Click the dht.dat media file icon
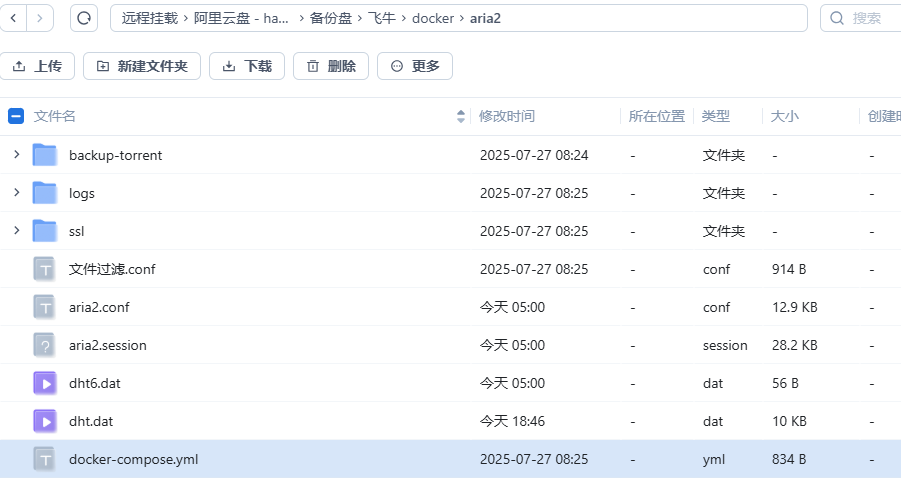This screenshot has width=901, height=478. click(x=45, y=421)
